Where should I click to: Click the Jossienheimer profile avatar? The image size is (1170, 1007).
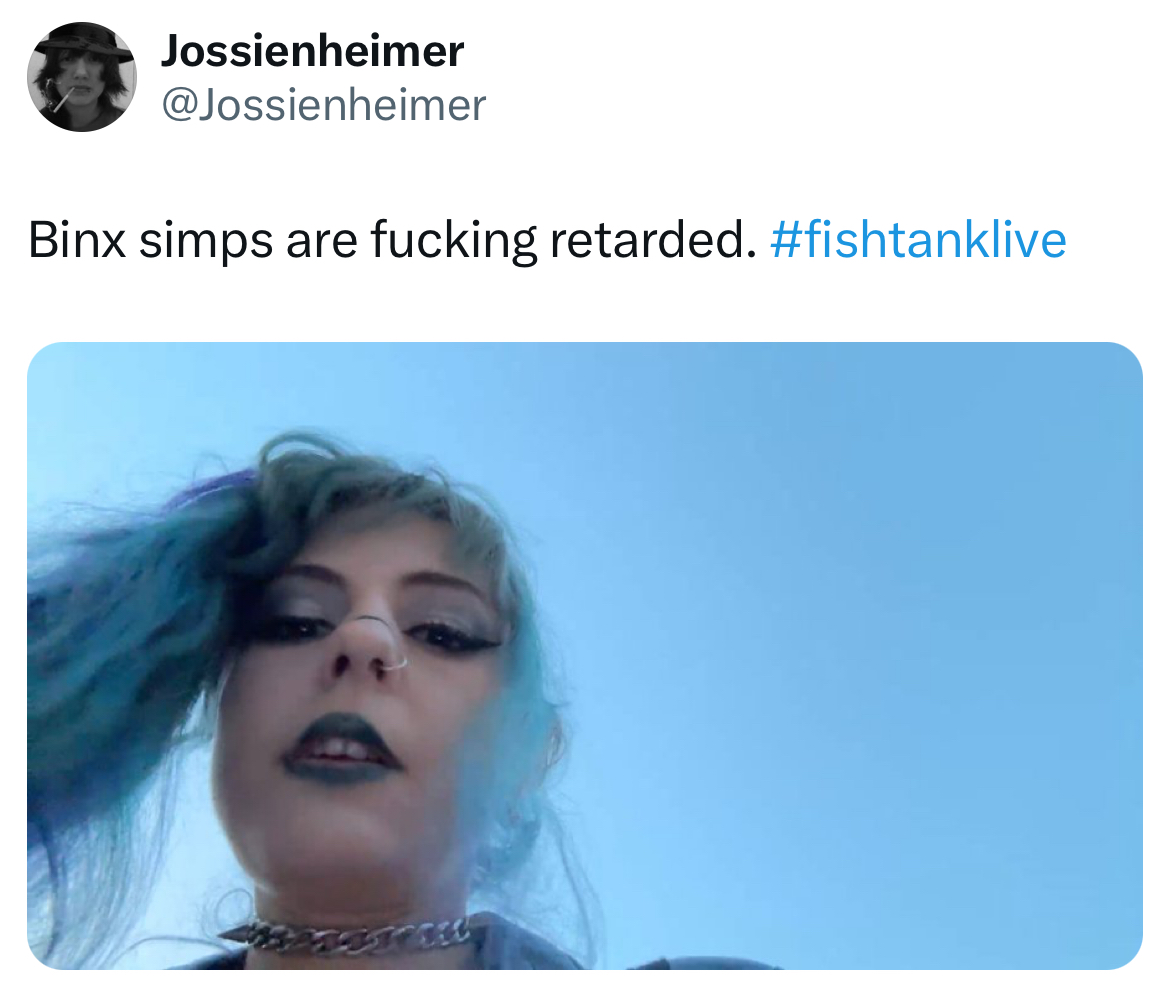pyautogui.click(x=82, y=77)
